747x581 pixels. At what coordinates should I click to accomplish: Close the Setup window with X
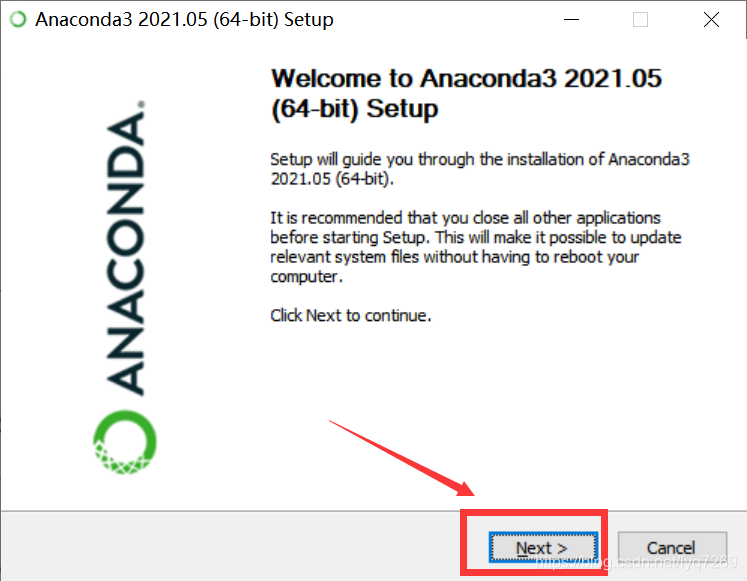[711, 20]
